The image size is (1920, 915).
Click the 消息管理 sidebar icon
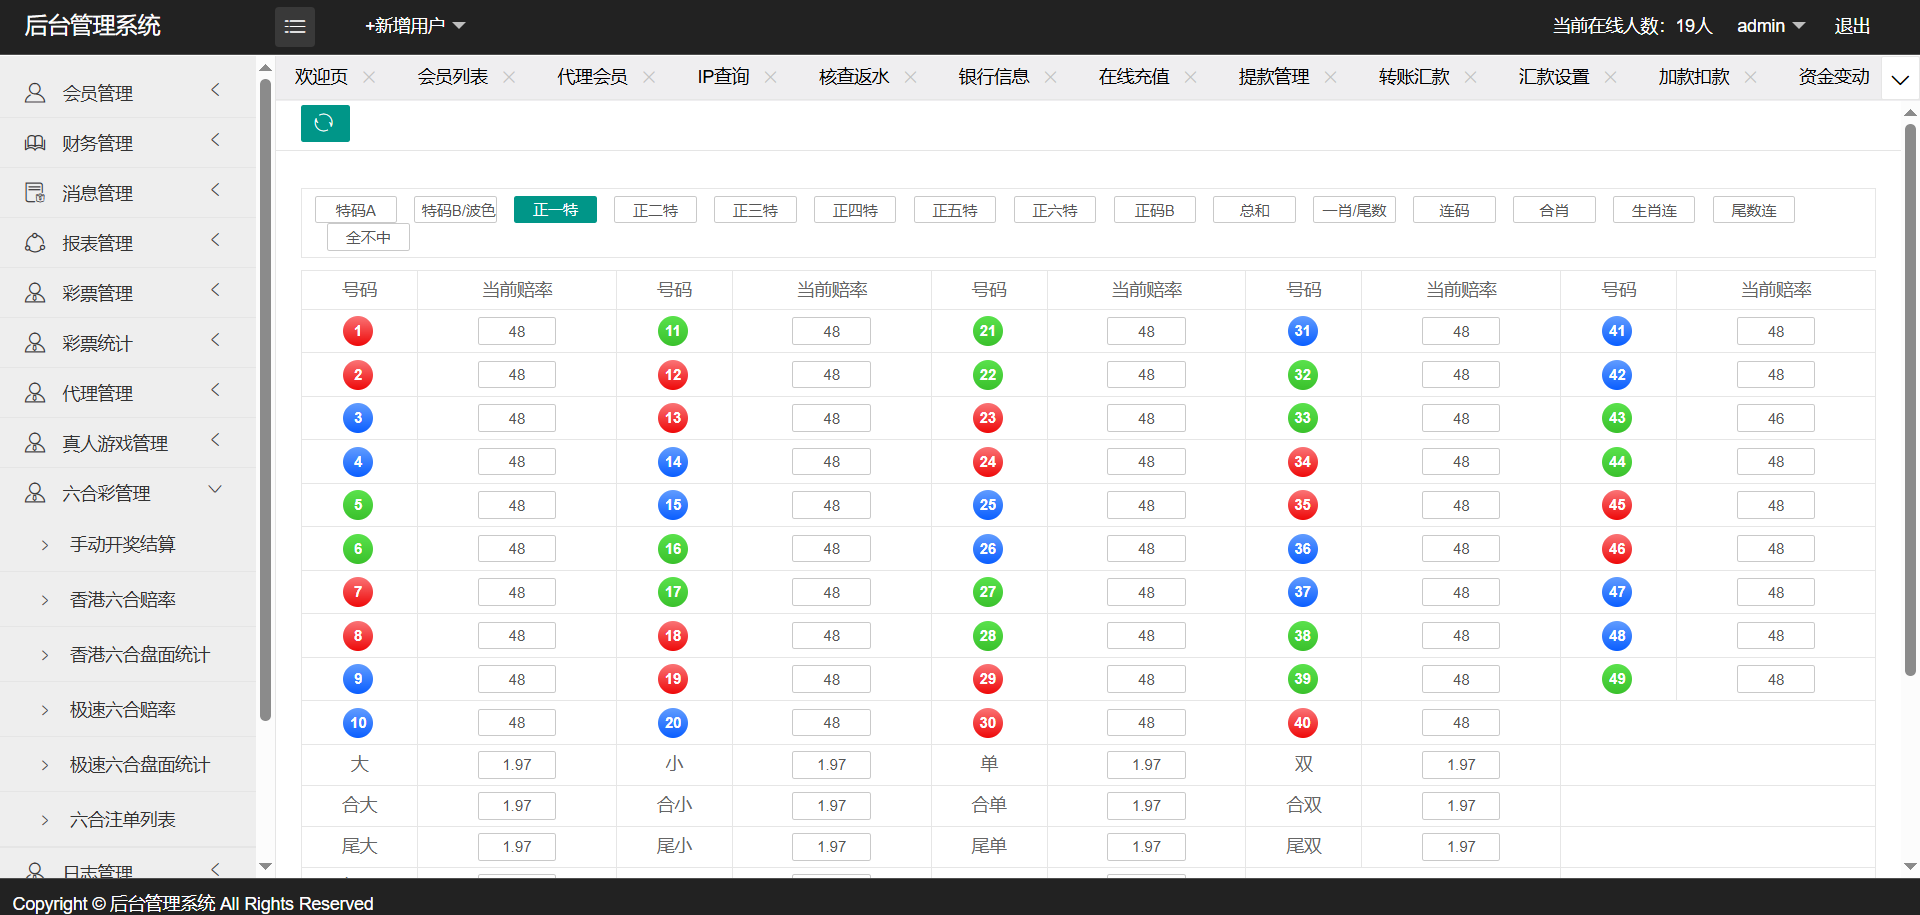pos(35,193)
